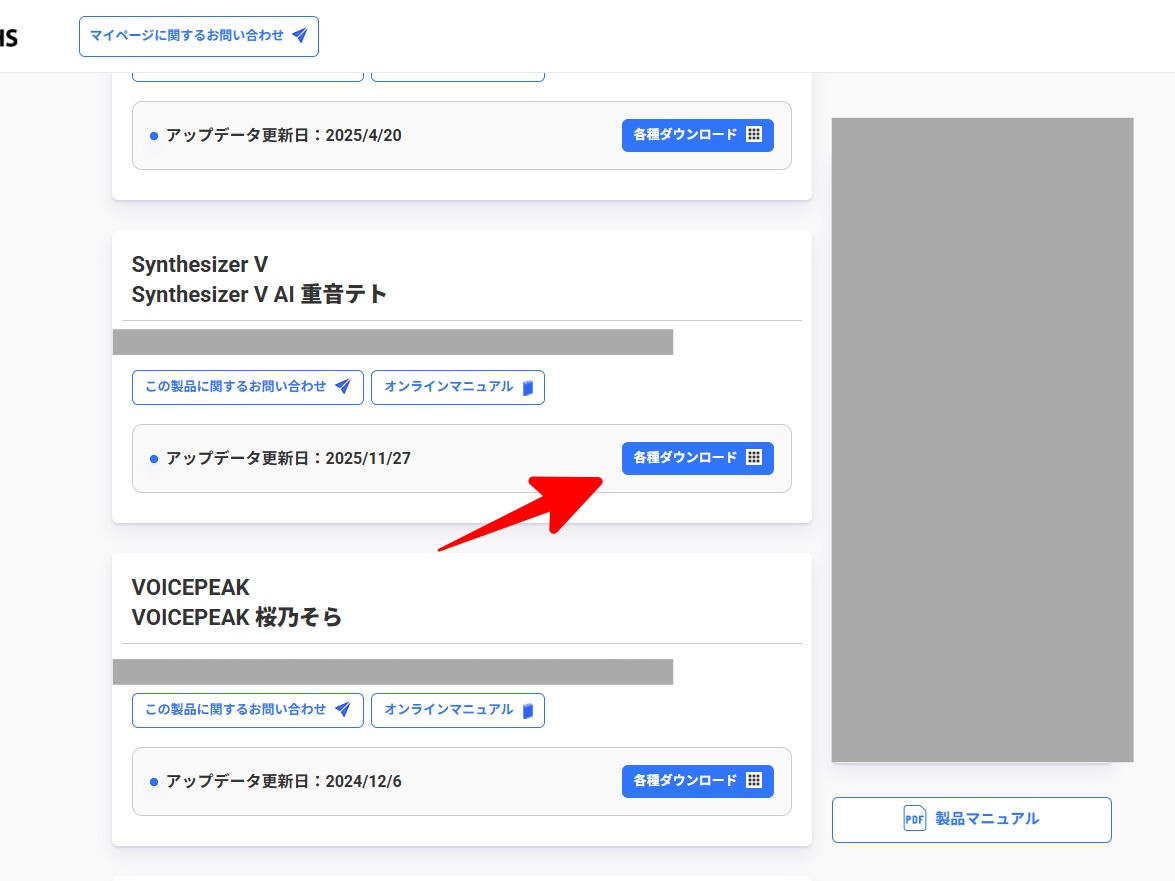Click the grid icon beside the 2025/4/20 download button
1175x881 pixels.
pyautogui.click(x=755, y=134)
